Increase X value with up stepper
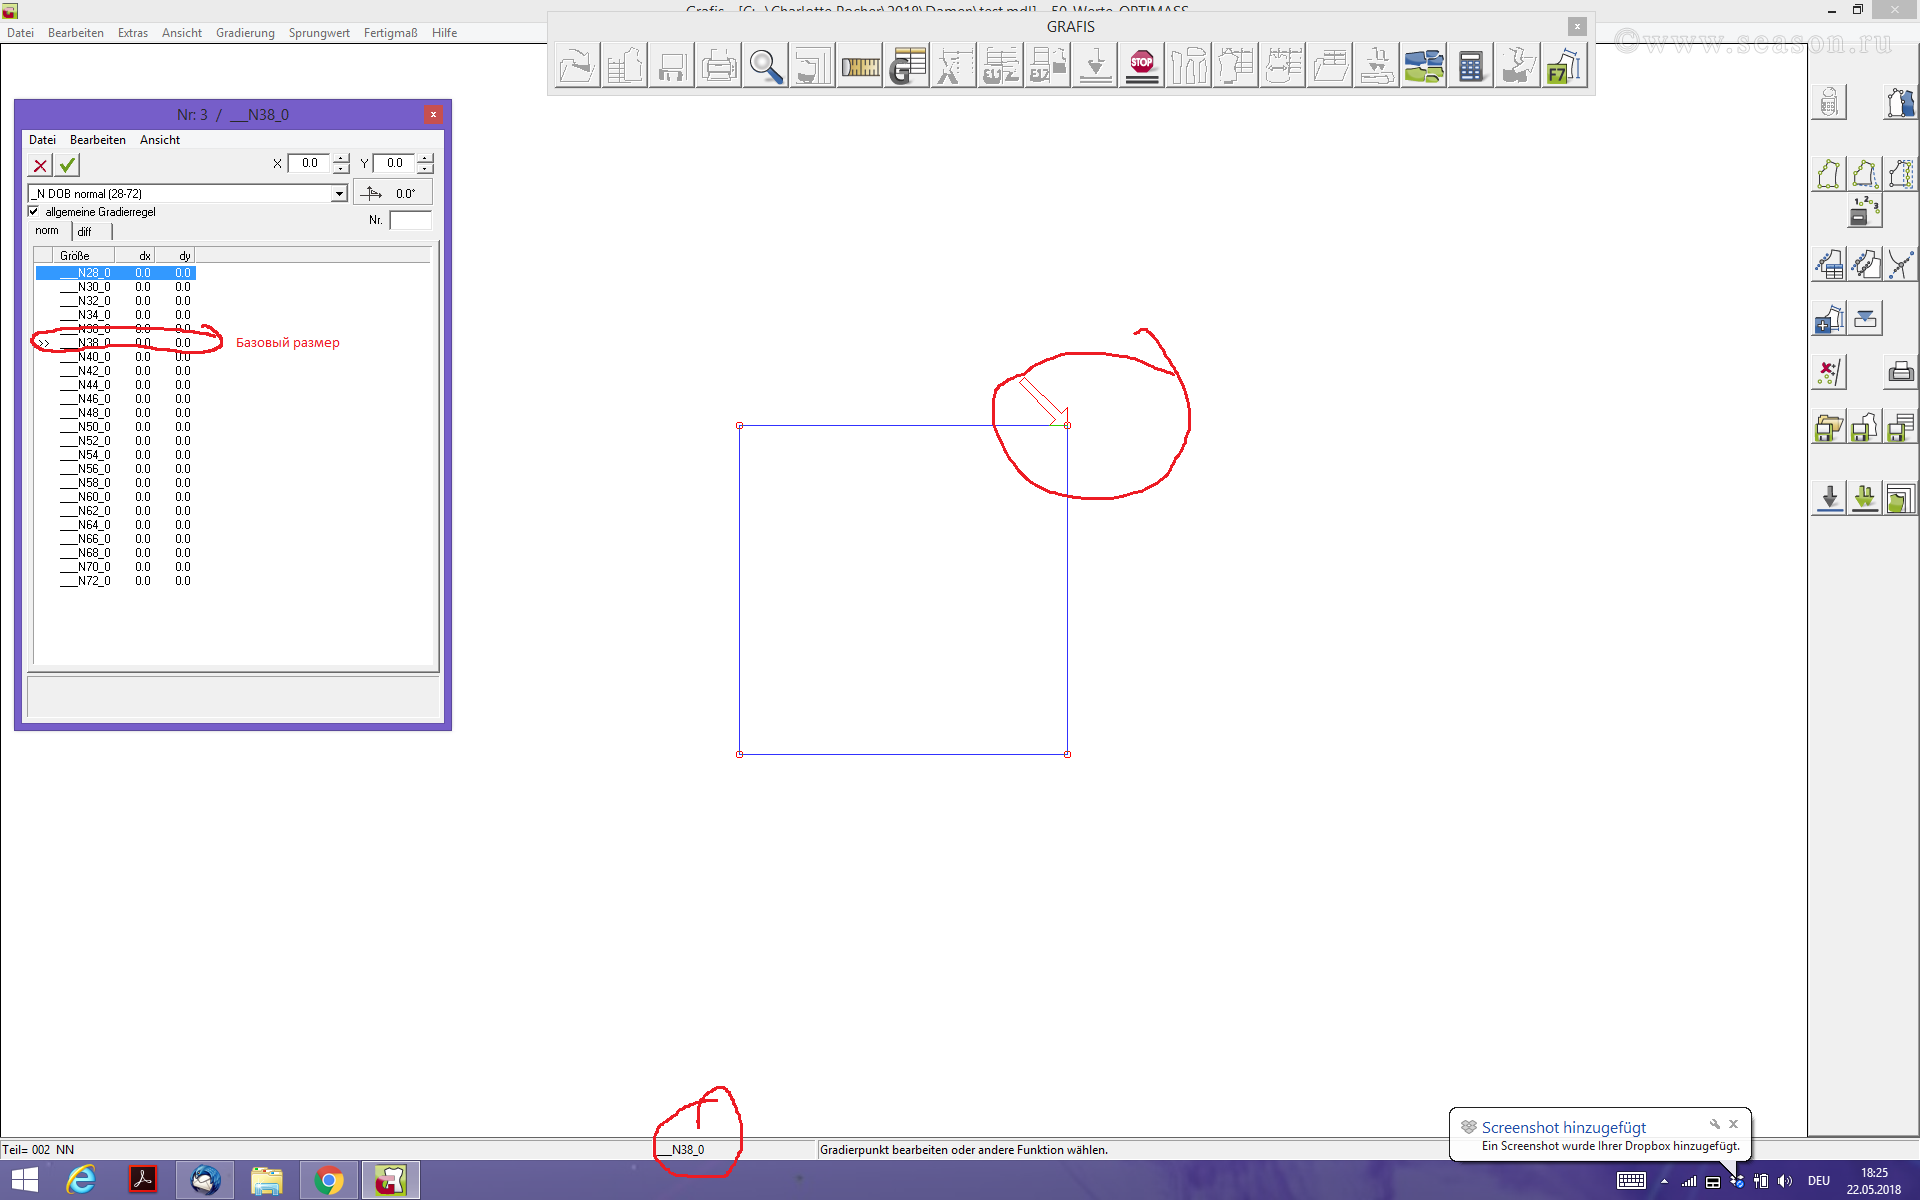 341,158
